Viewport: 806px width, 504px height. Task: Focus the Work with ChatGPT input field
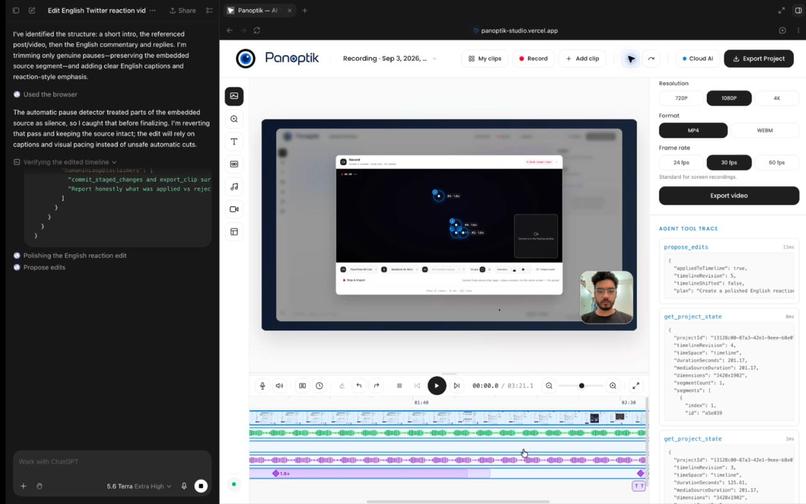(x=112, y=462)
